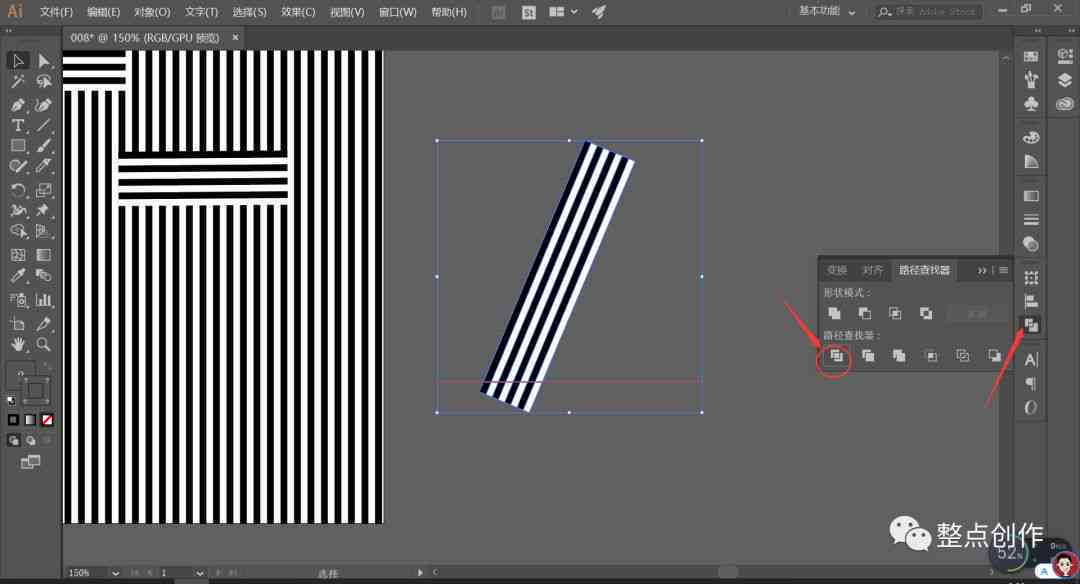
Task: Open the 文件(F) menu
Action: (56, 12)
